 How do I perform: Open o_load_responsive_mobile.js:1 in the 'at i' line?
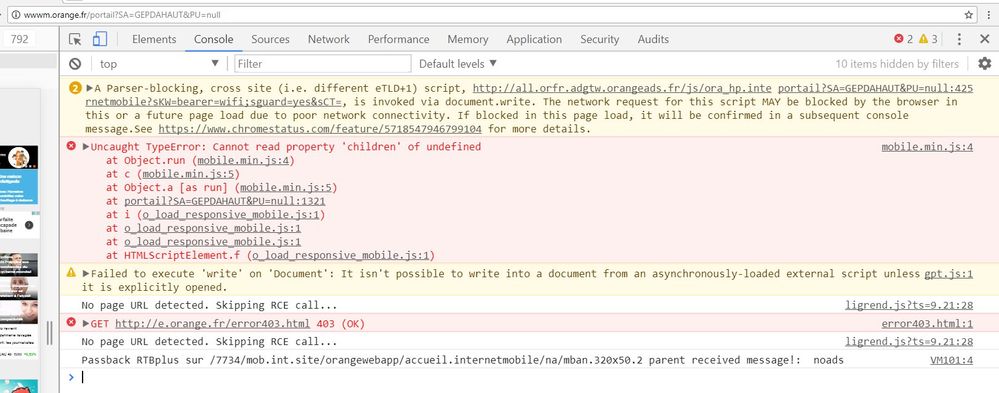coord(231,215)
